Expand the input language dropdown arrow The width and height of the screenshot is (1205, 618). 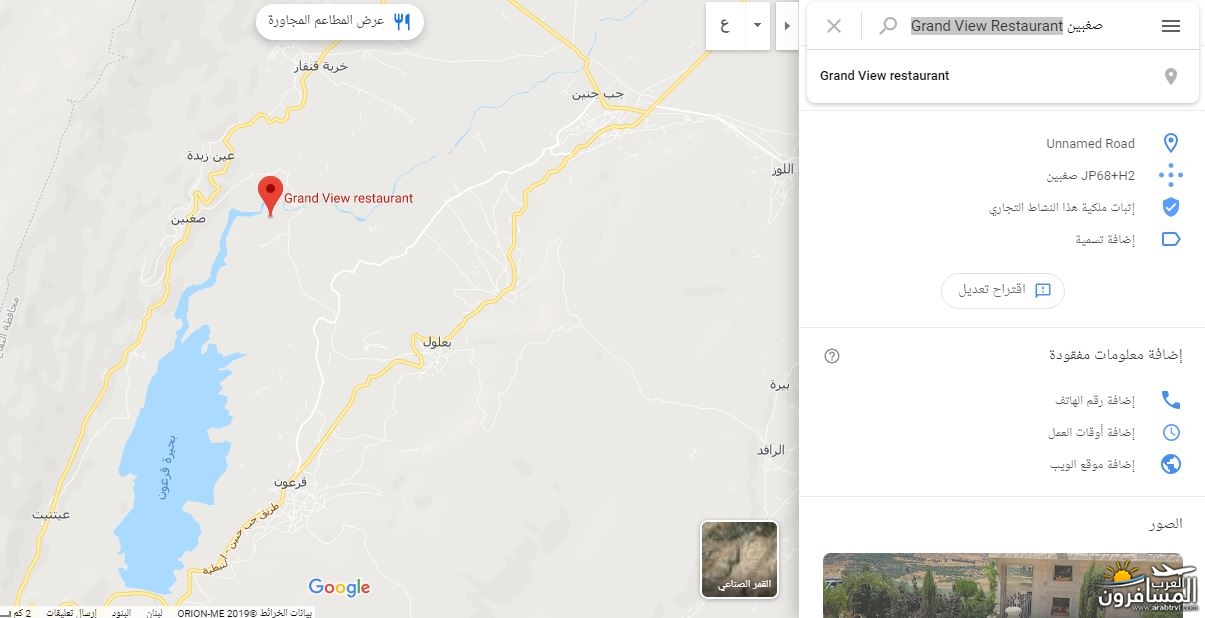(757, 25)
